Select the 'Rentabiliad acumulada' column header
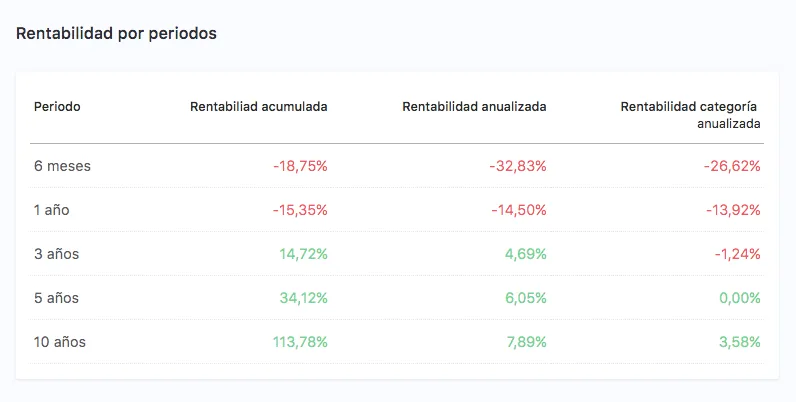Viewport: 796px width, 402px height. [259, 106]
